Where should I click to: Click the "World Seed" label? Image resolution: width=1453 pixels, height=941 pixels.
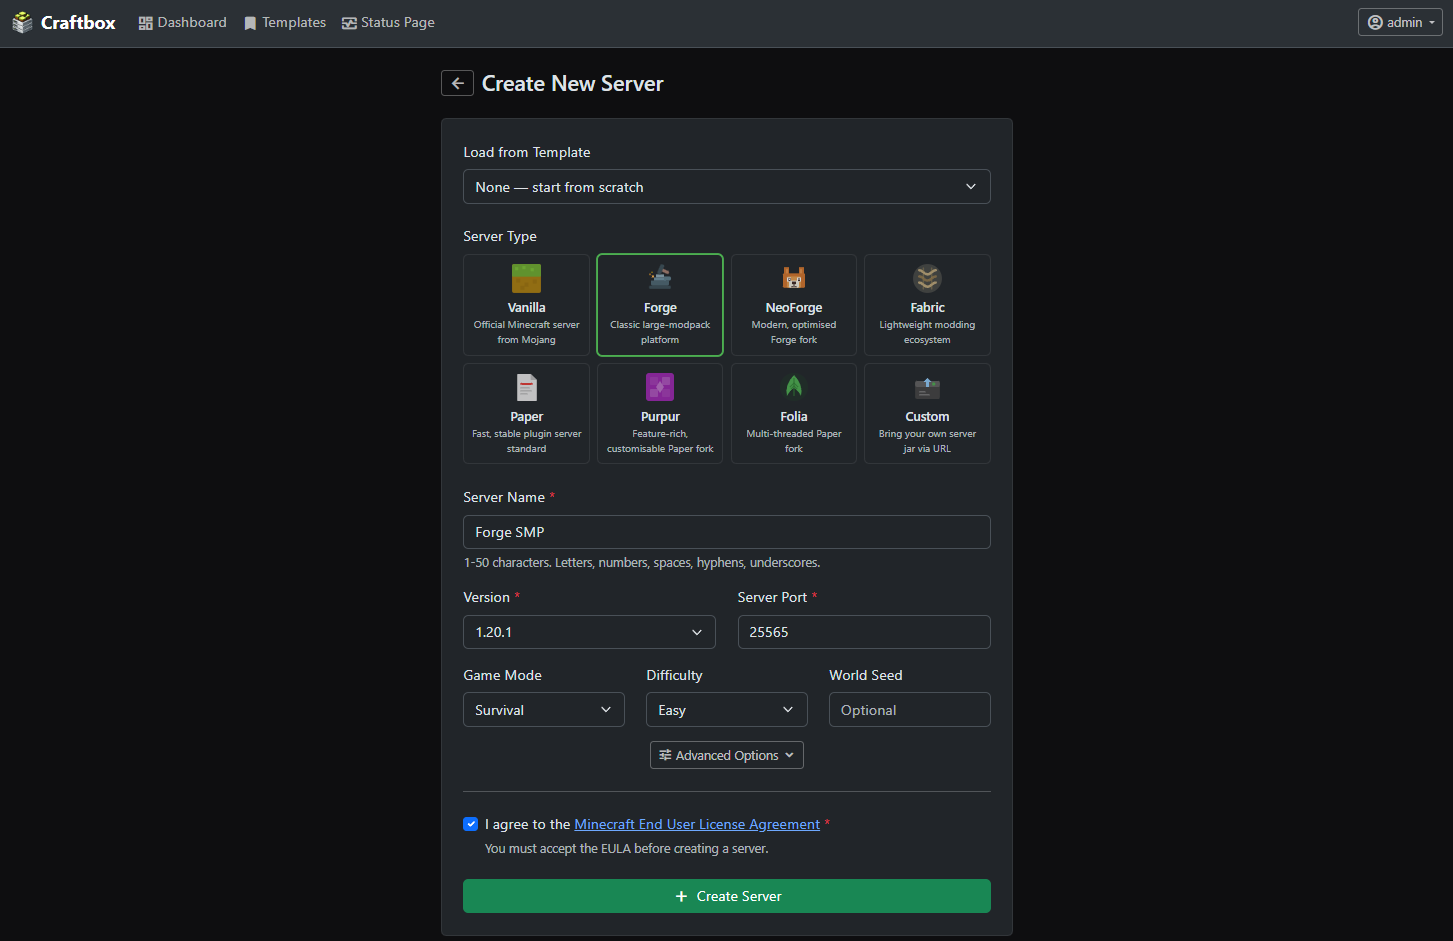[x=866, y=675]
